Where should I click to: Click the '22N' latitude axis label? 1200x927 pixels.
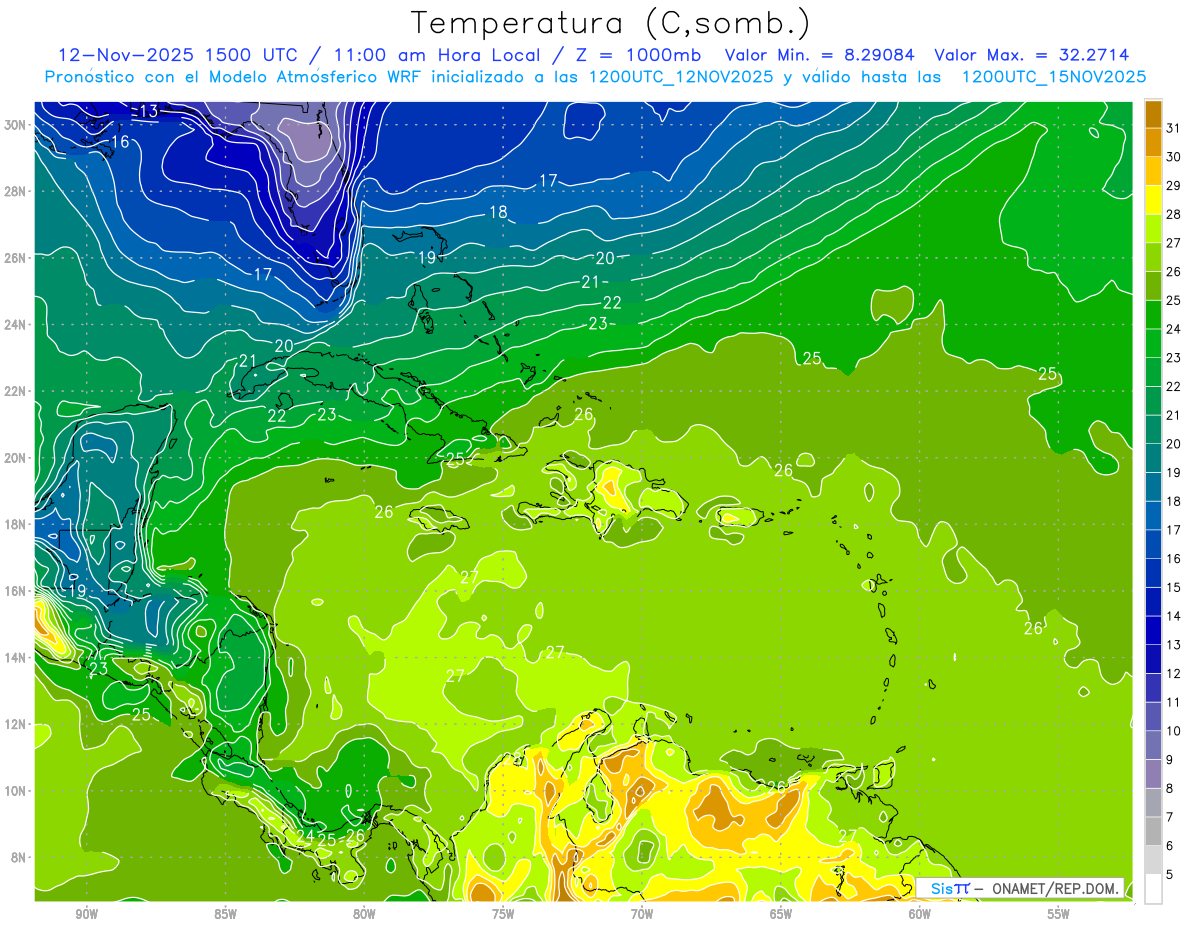point(16,391)
